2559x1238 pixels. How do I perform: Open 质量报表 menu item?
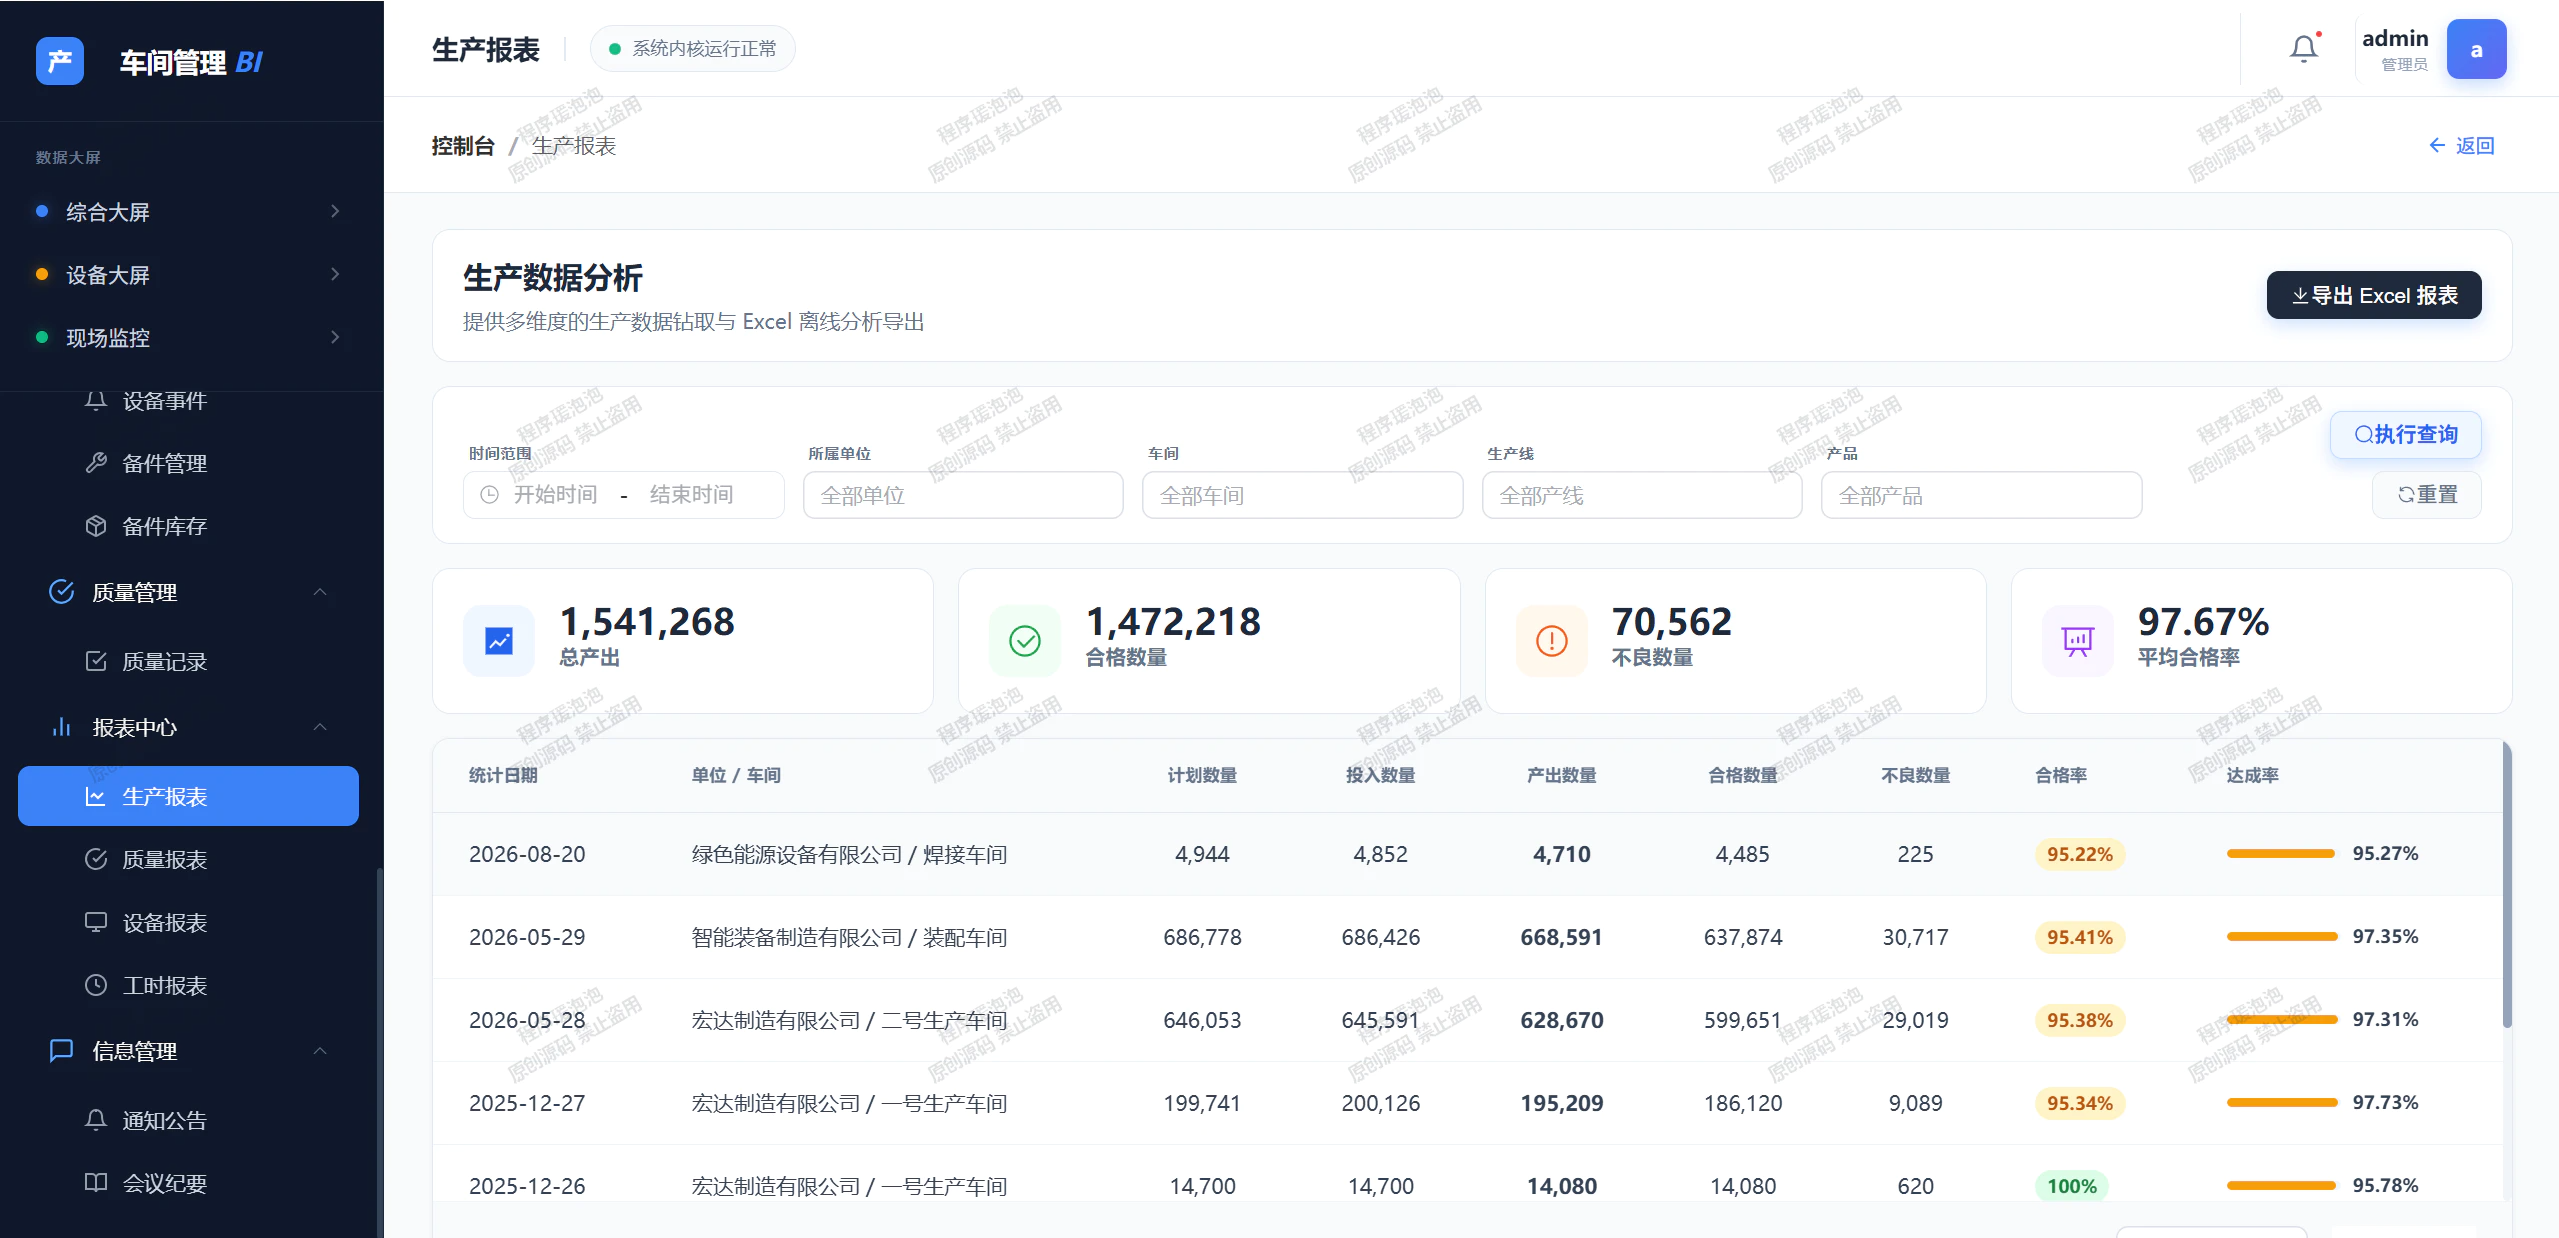[x=188, y=859]
